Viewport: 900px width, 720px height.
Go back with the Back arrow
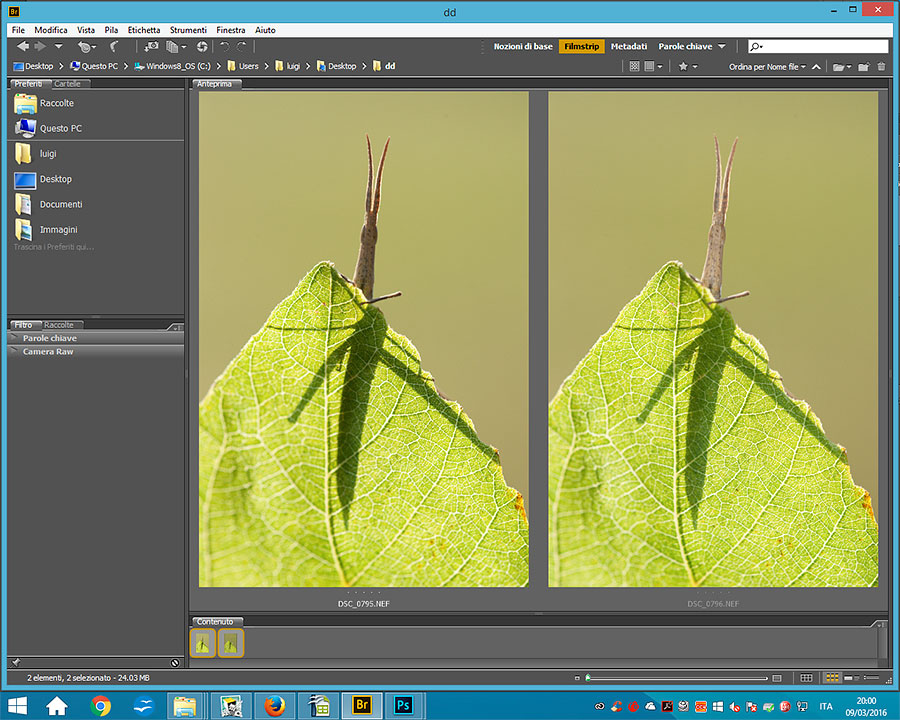tap(23, 47)
